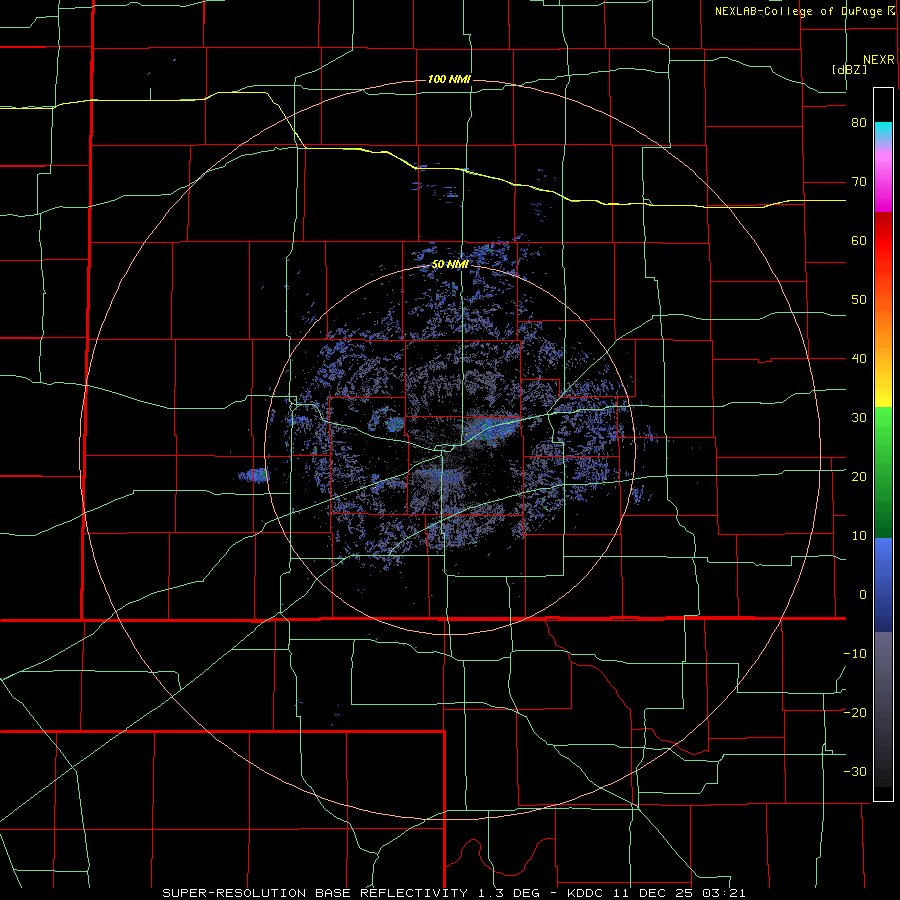
Task: Click the -30 value on the dBZ scale
Action: 855,771
